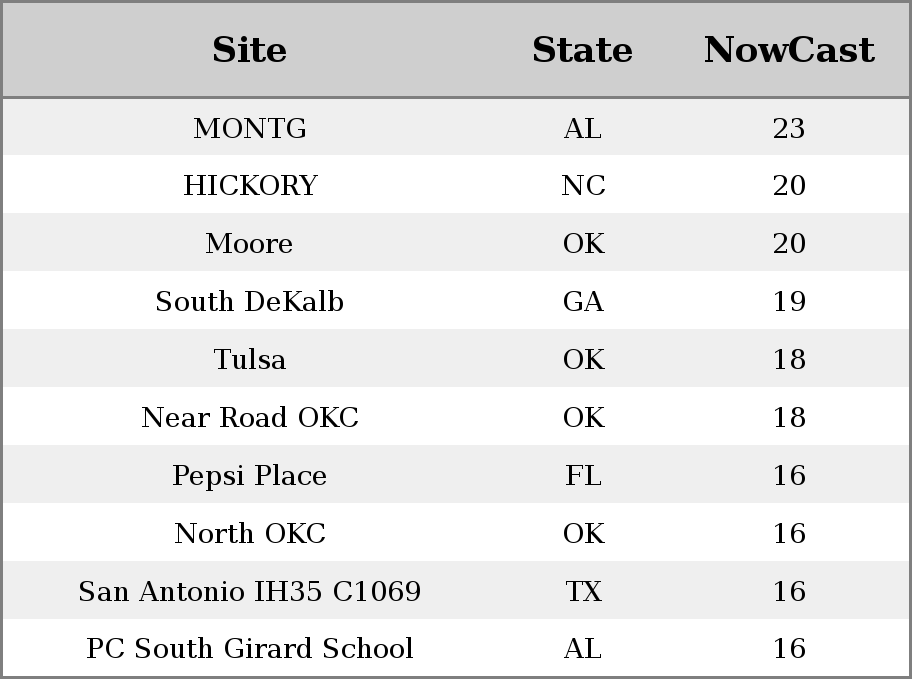This screenshot has height=679, width=912.
Task: Click the NowCast value 23
Action: click(x=789, y=128)
